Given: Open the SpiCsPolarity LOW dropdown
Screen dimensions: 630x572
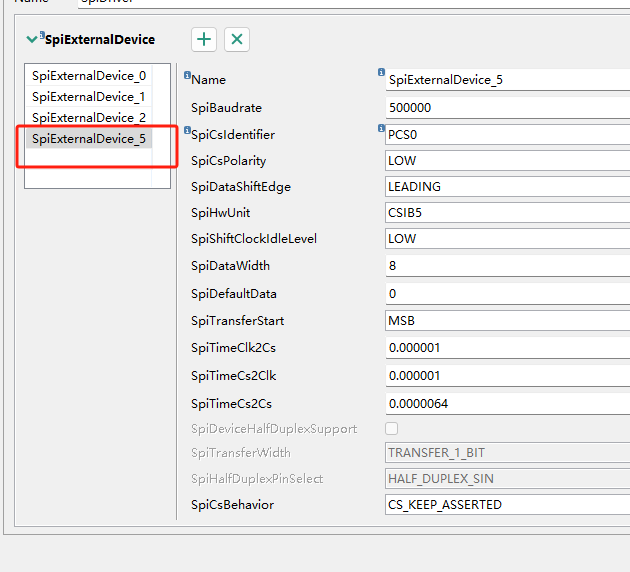Looking at the screenshot, I should tap(507, 161).
